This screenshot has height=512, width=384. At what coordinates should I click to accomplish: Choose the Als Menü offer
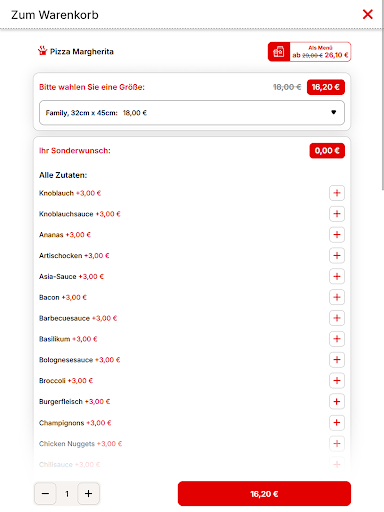309,52
